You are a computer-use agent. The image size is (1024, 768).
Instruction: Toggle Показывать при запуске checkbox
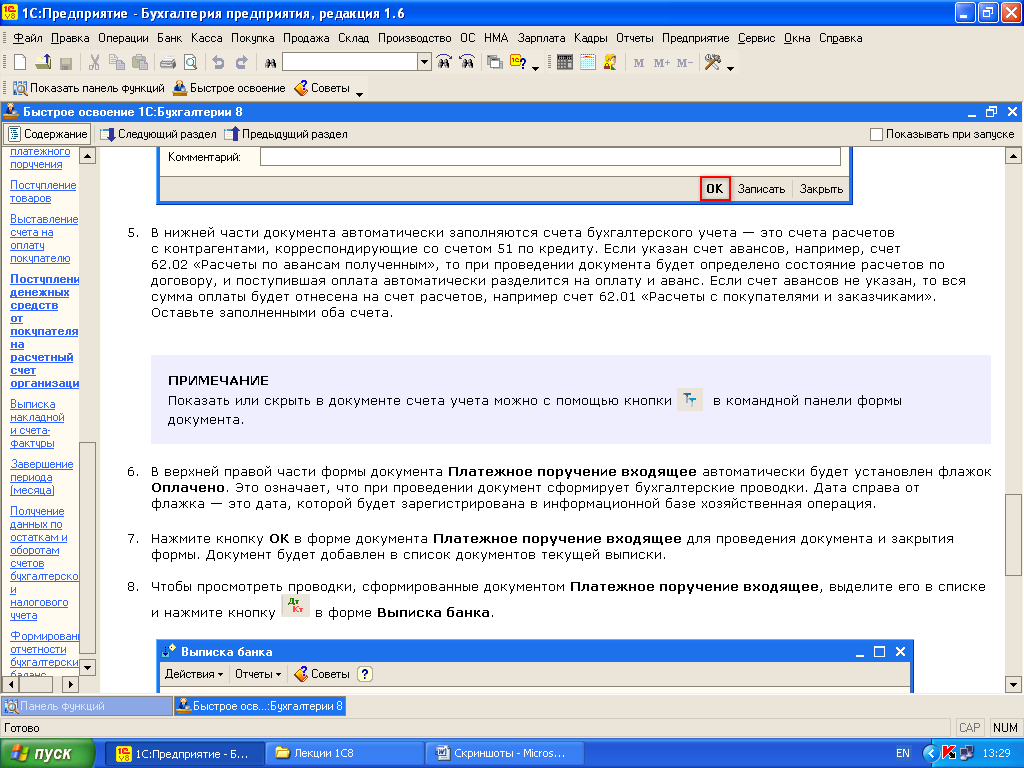click(x=876, y=134)
